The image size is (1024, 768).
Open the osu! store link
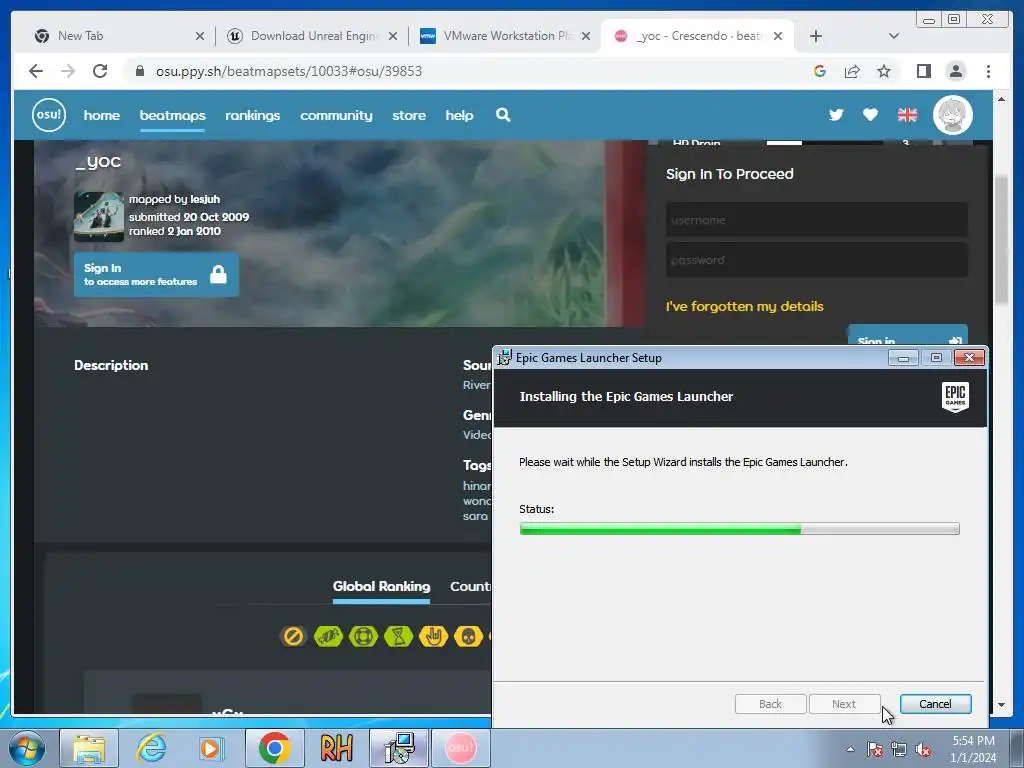tap(409, 115)
